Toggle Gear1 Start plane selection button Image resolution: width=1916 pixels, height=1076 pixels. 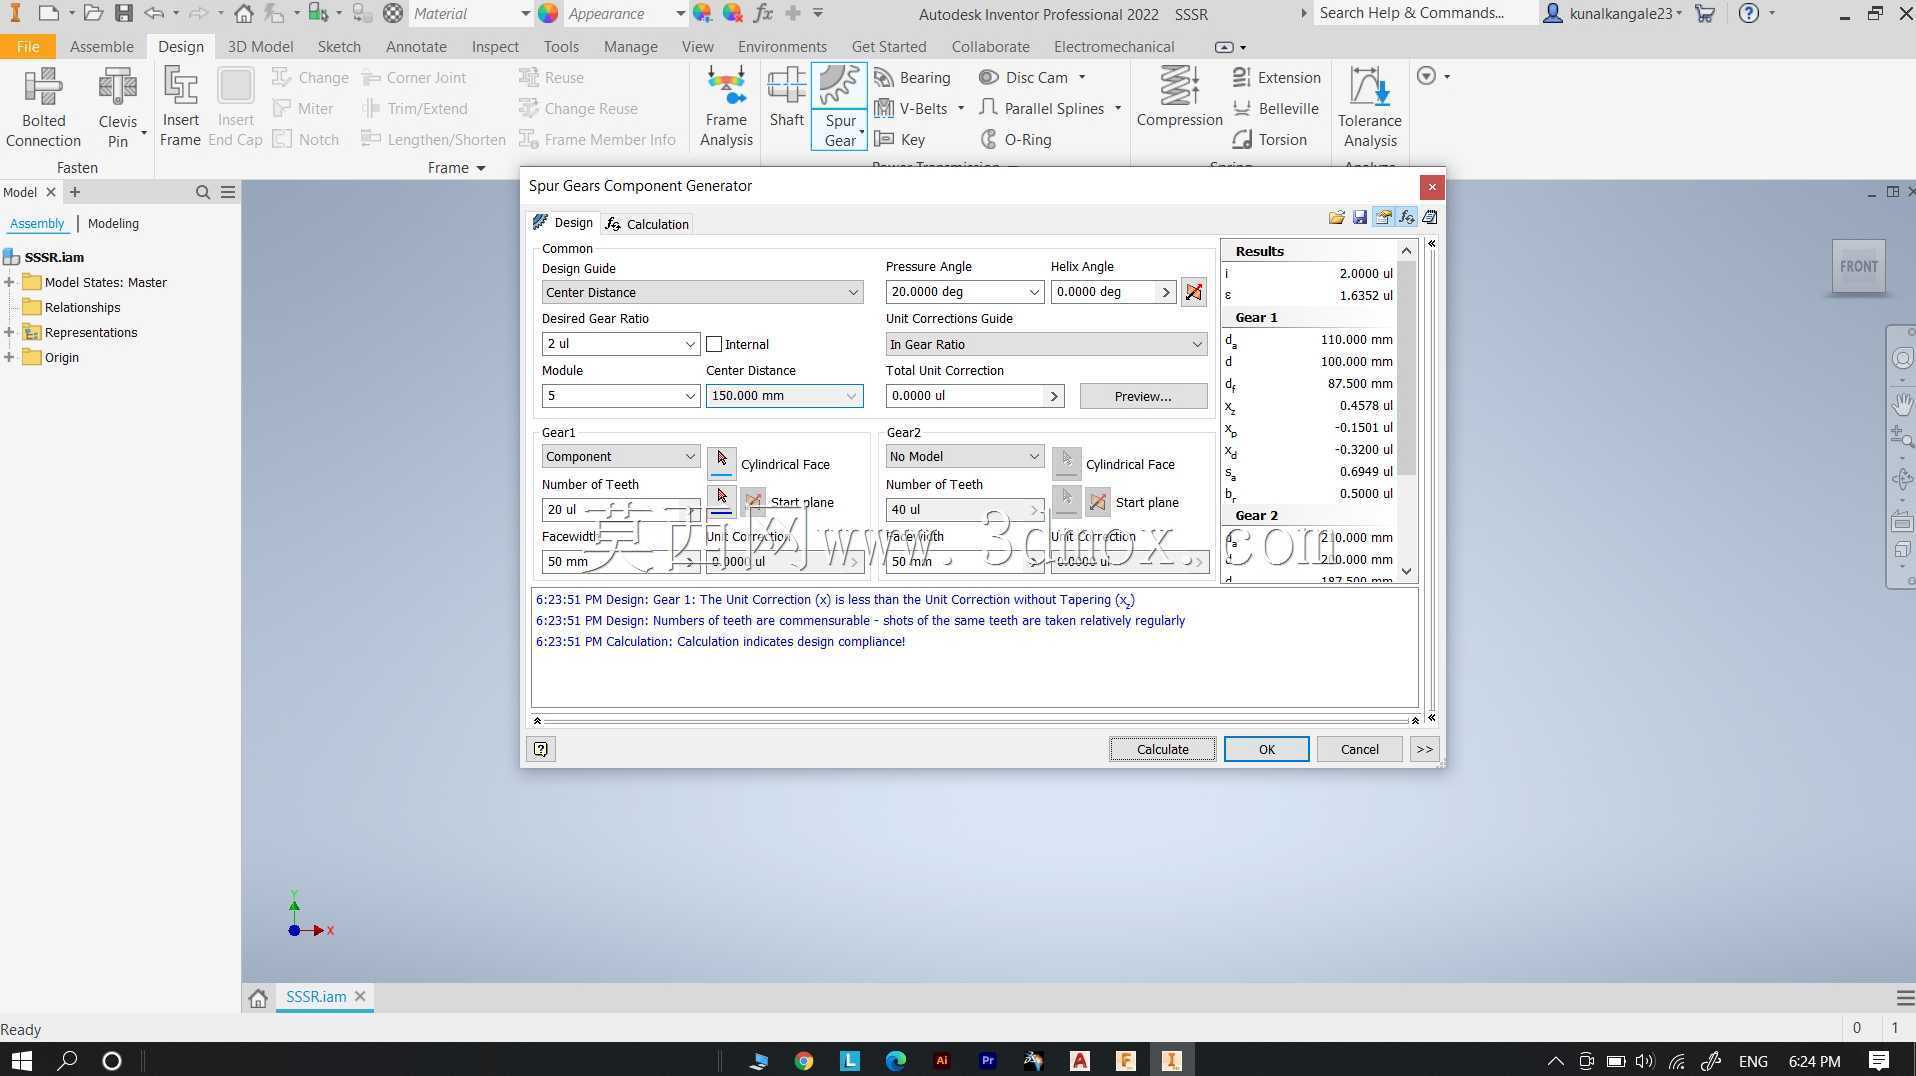coord(721,500)
